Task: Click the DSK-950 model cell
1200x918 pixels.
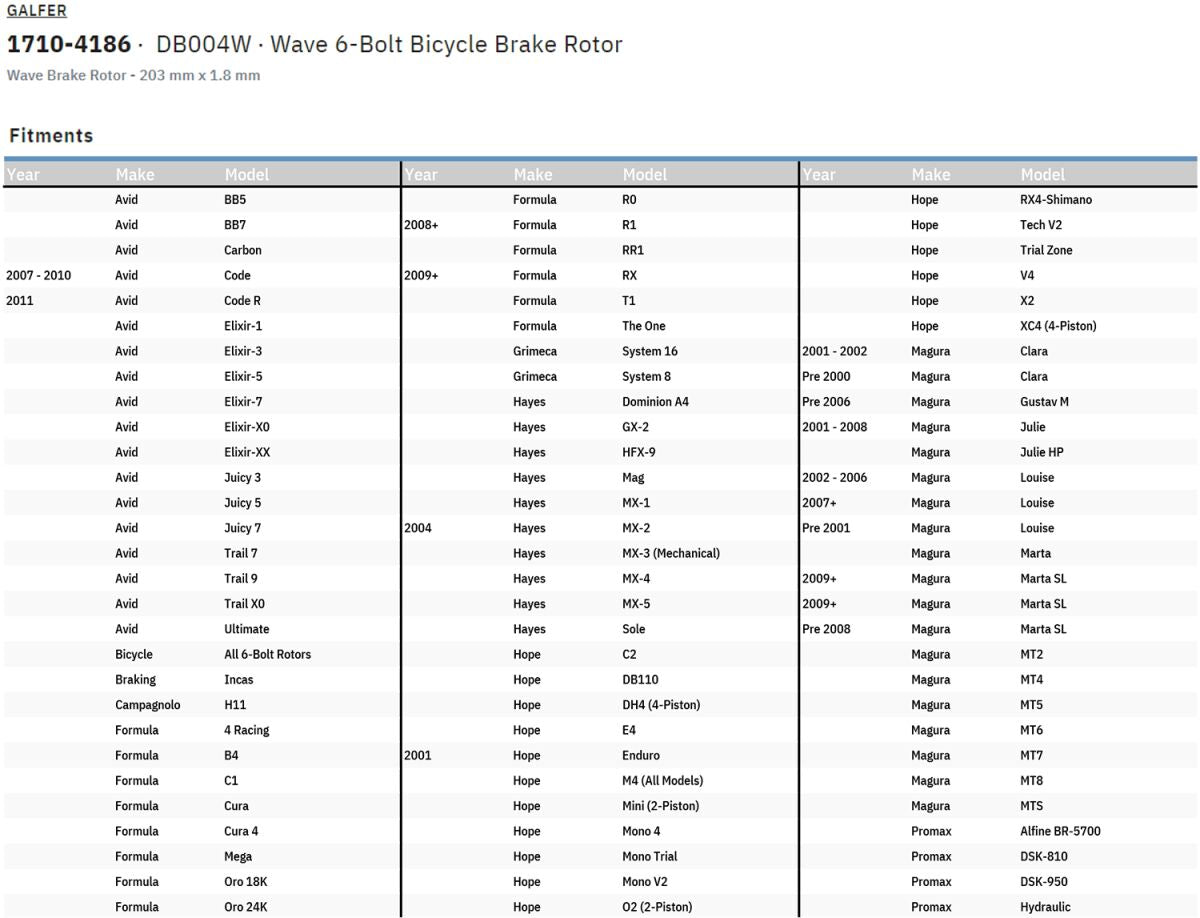Action: tap(1044, 882)
